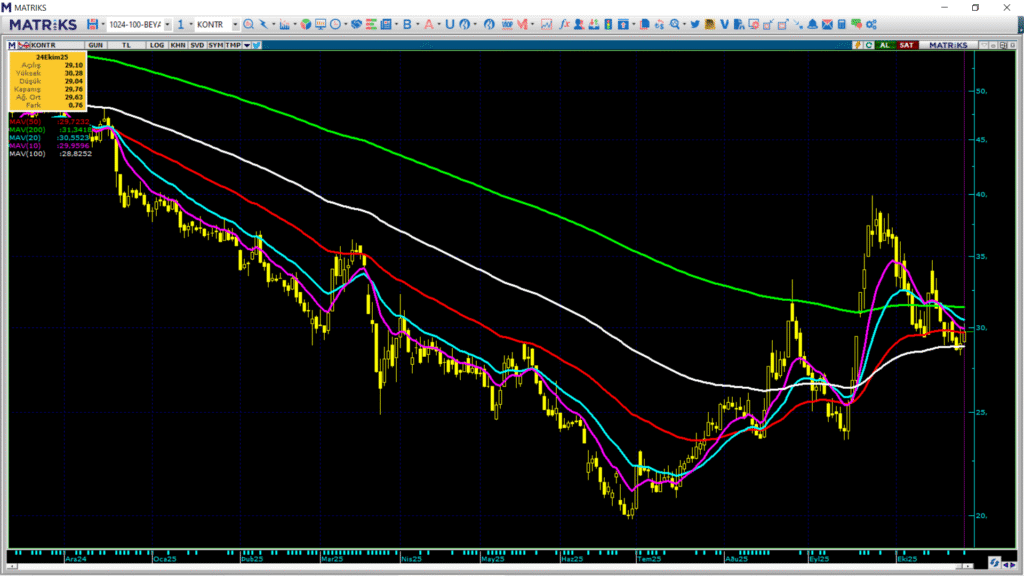1024x576 pixels.
Task: Open the KONTR symbol dropdown
Action: [x=235, y=24]
